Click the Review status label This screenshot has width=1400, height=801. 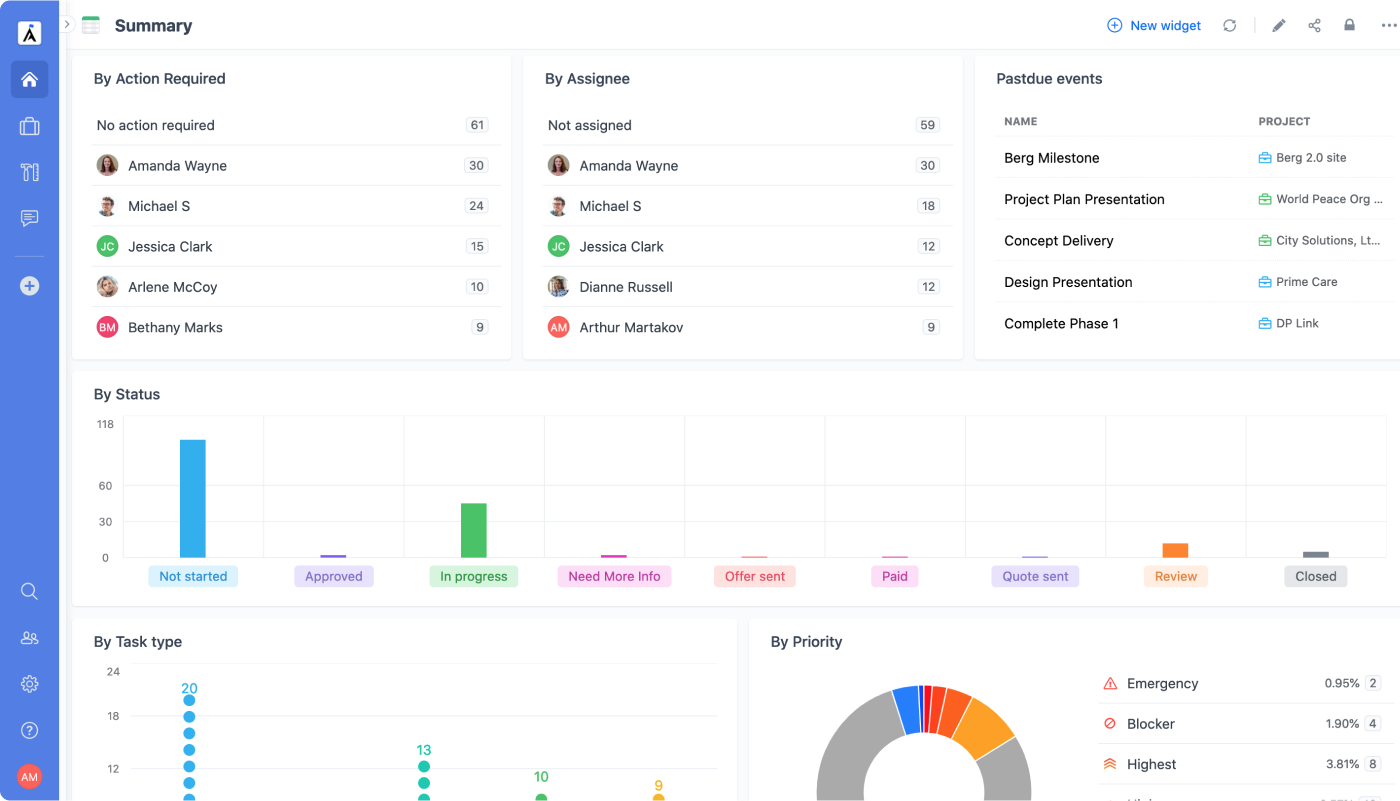(x=1176, y=576)
